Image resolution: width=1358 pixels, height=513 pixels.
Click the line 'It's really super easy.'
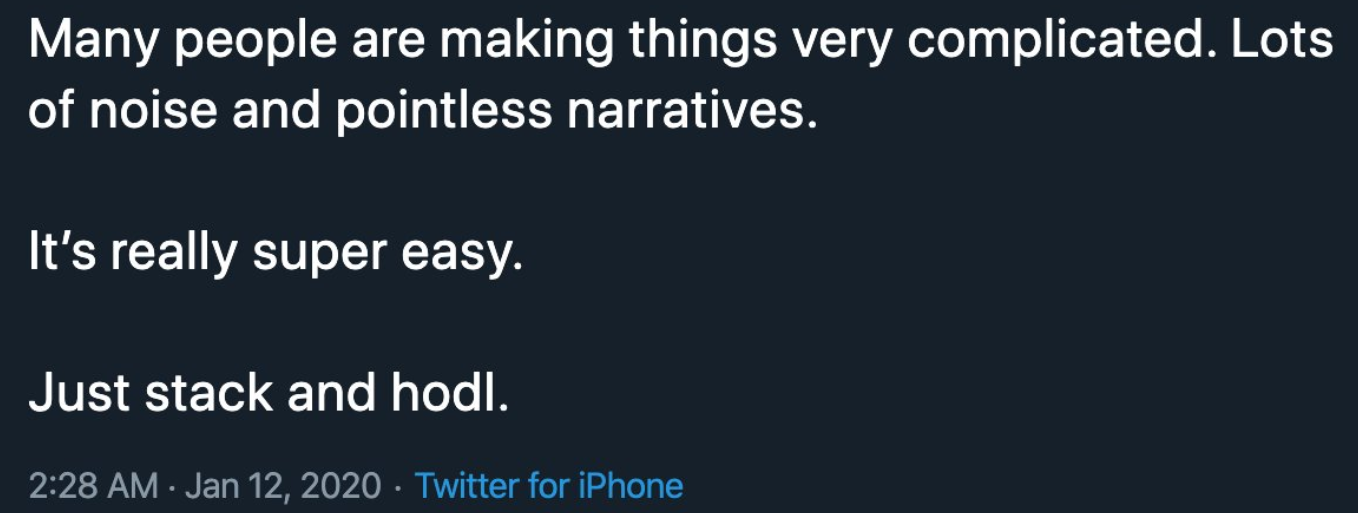(276, 255)
